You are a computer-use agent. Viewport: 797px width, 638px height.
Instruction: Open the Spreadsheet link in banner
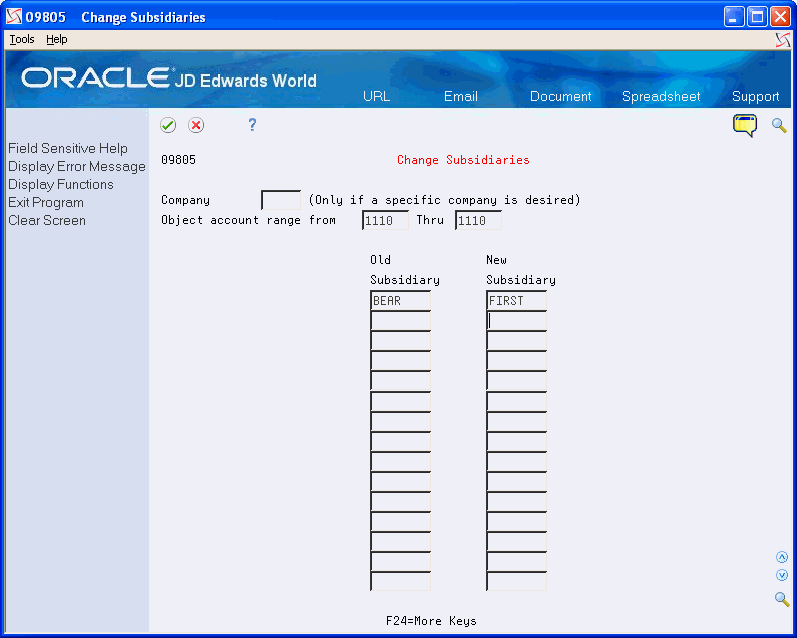(x=661, y=97)
